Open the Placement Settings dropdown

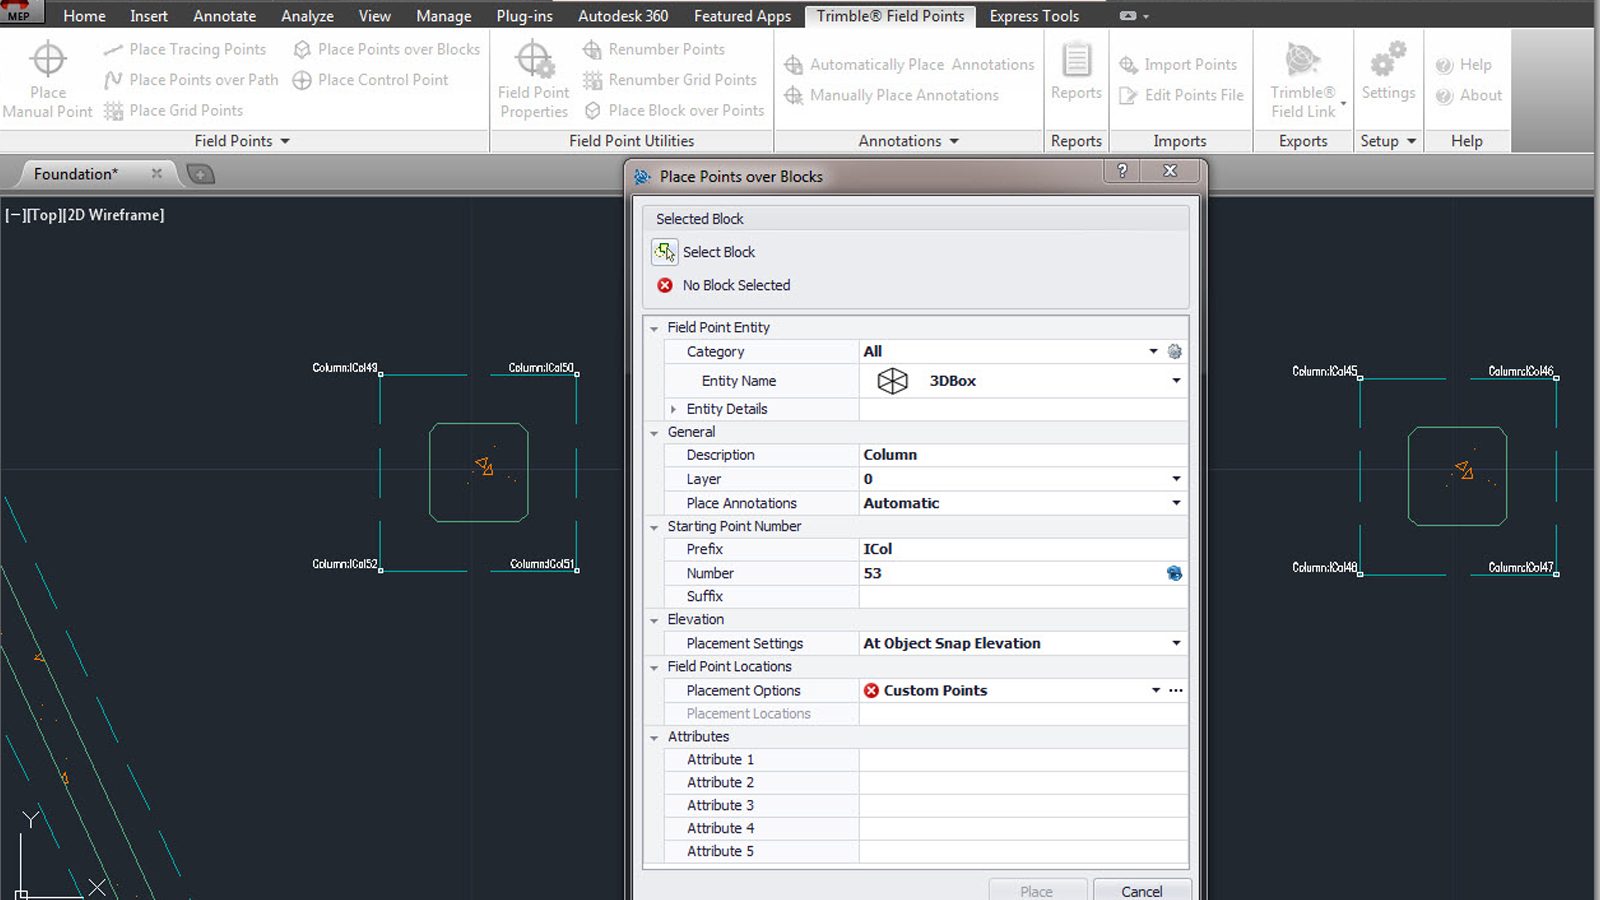[x=1176, y=643]
